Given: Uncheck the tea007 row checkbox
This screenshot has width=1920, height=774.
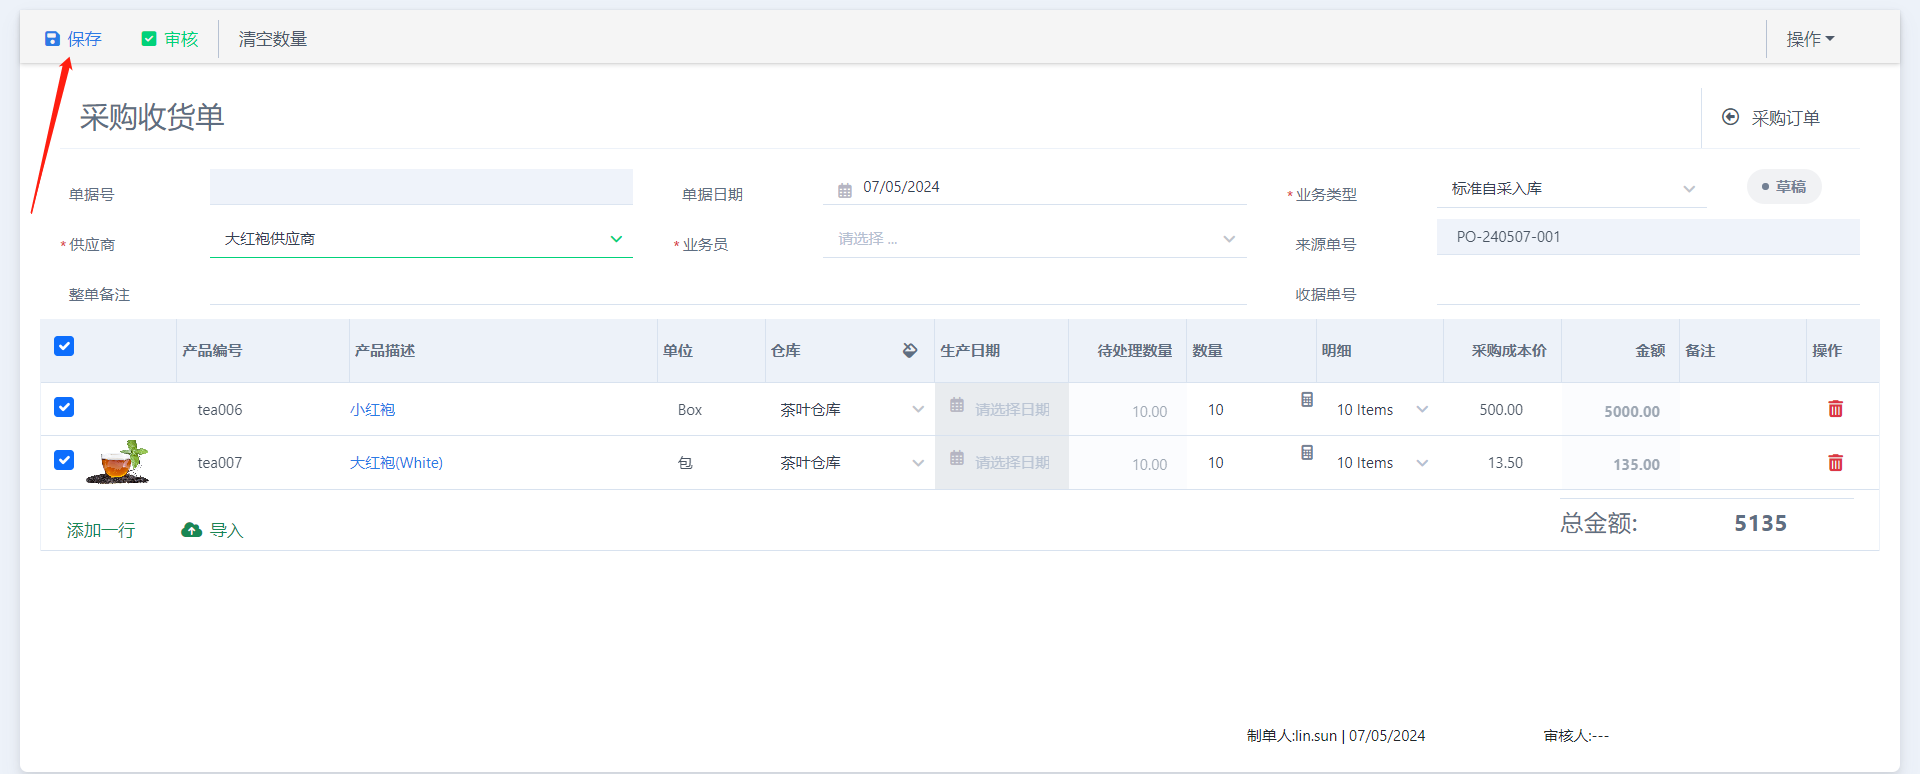Looking at the screenshot, I should (x=64, y=460).
